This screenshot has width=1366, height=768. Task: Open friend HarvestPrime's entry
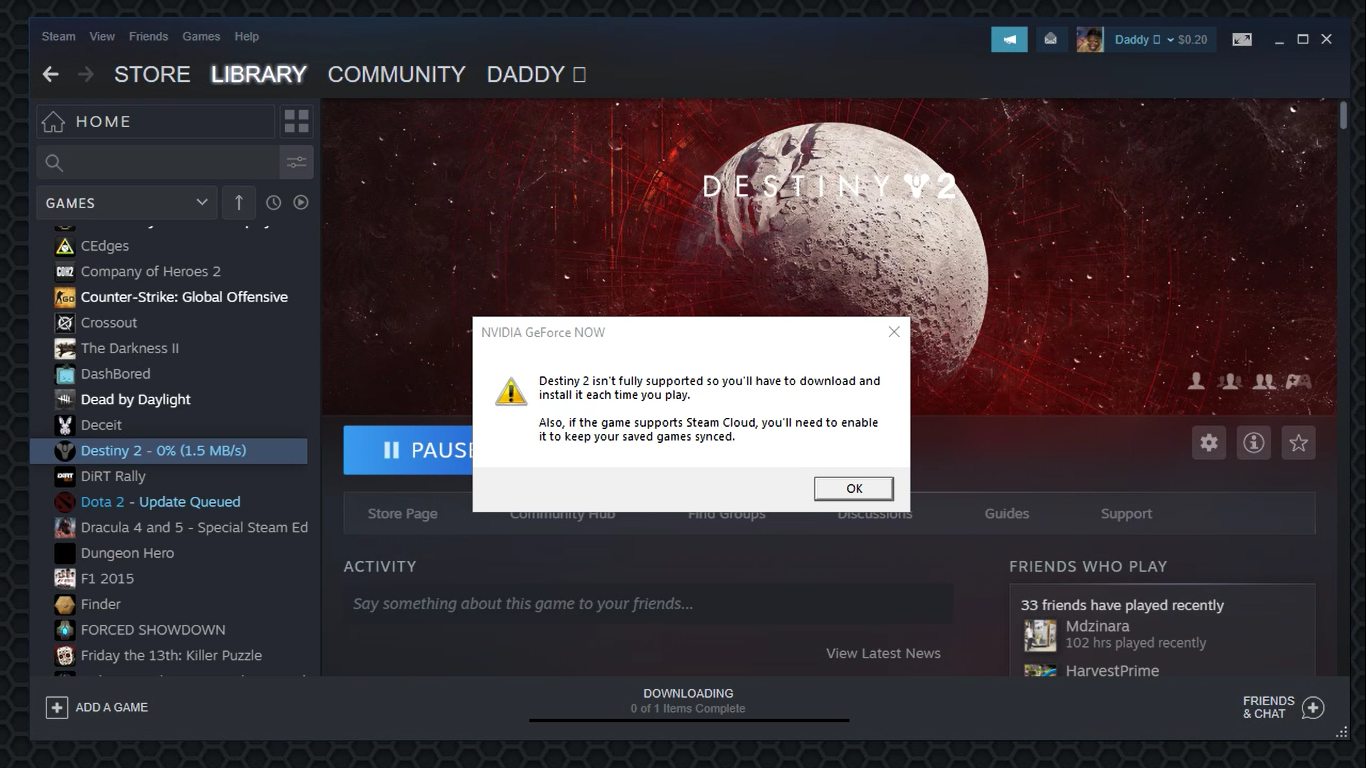(x=1162, y=670)
